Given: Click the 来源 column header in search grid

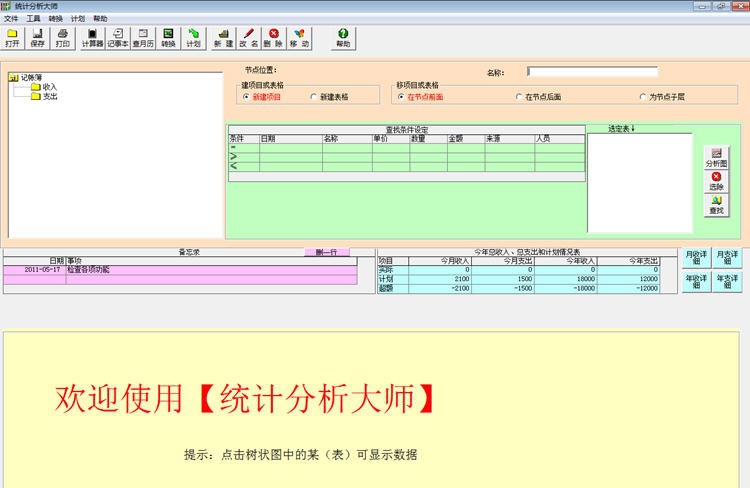Looking at the screenshot, I should (x=509, y=139).
